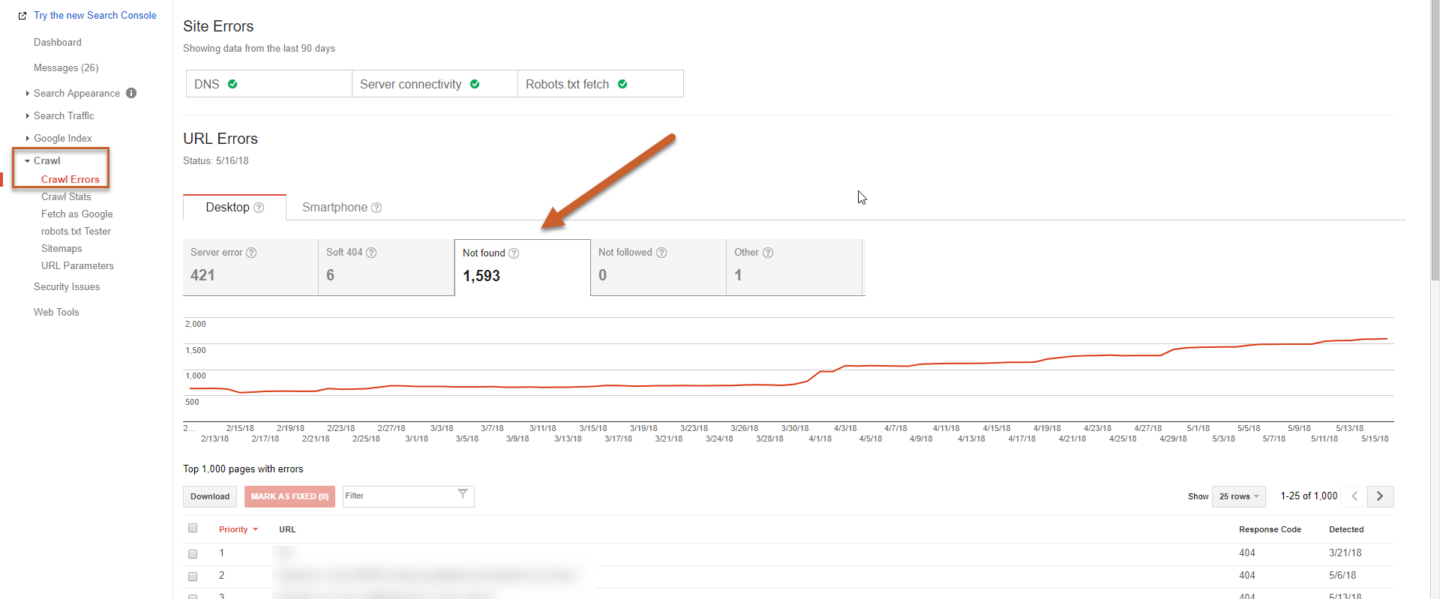1440x599 pixels.
Task: Click help icon next to Not followed
Action: pos(661,253)
